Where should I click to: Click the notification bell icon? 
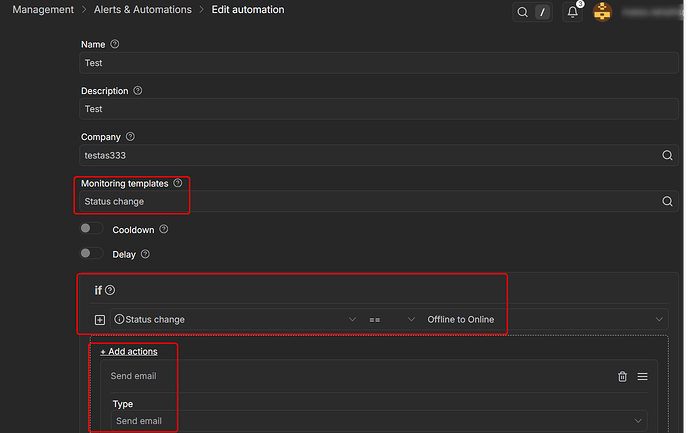tap(573, 12)
